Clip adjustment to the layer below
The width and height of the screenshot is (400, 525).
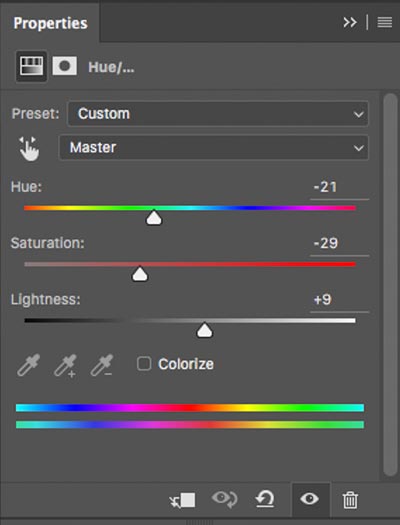click(x=182, y=500)
